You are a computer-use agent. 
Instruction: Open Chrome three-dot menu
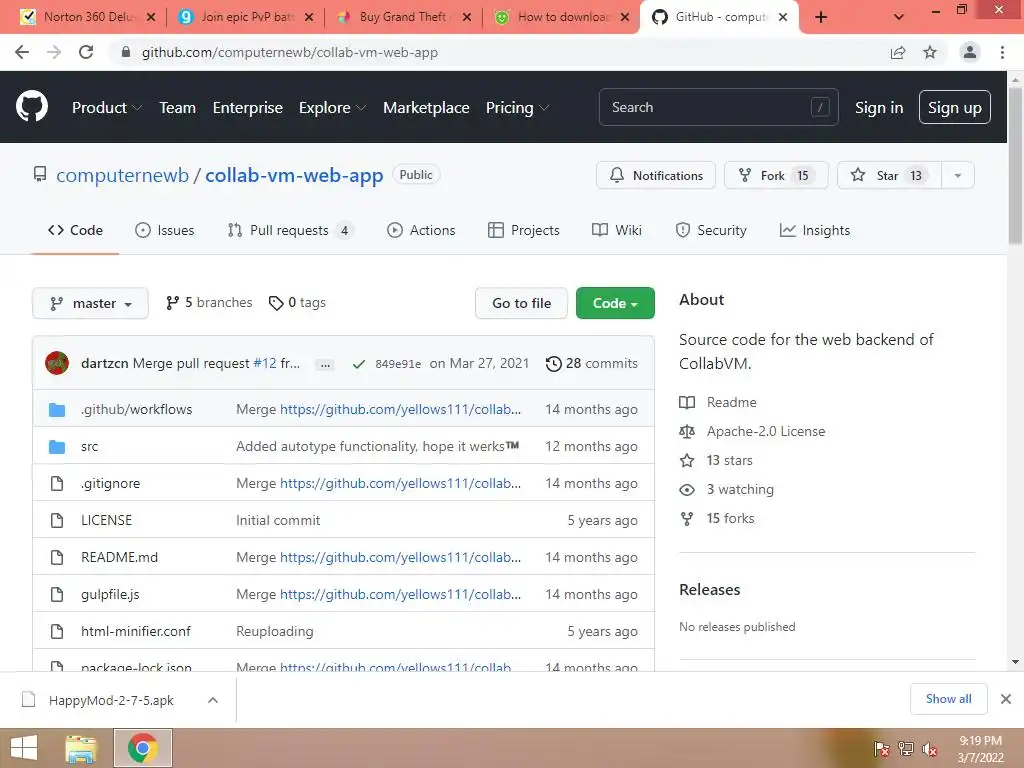tap(1002, 52)
